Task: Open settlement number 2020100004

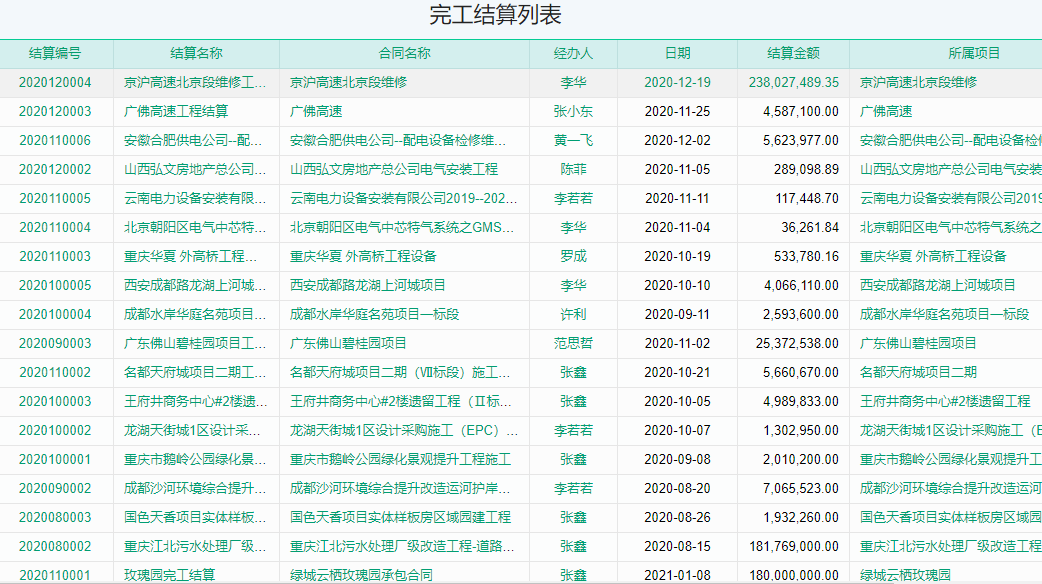Action: coord(55,315)
